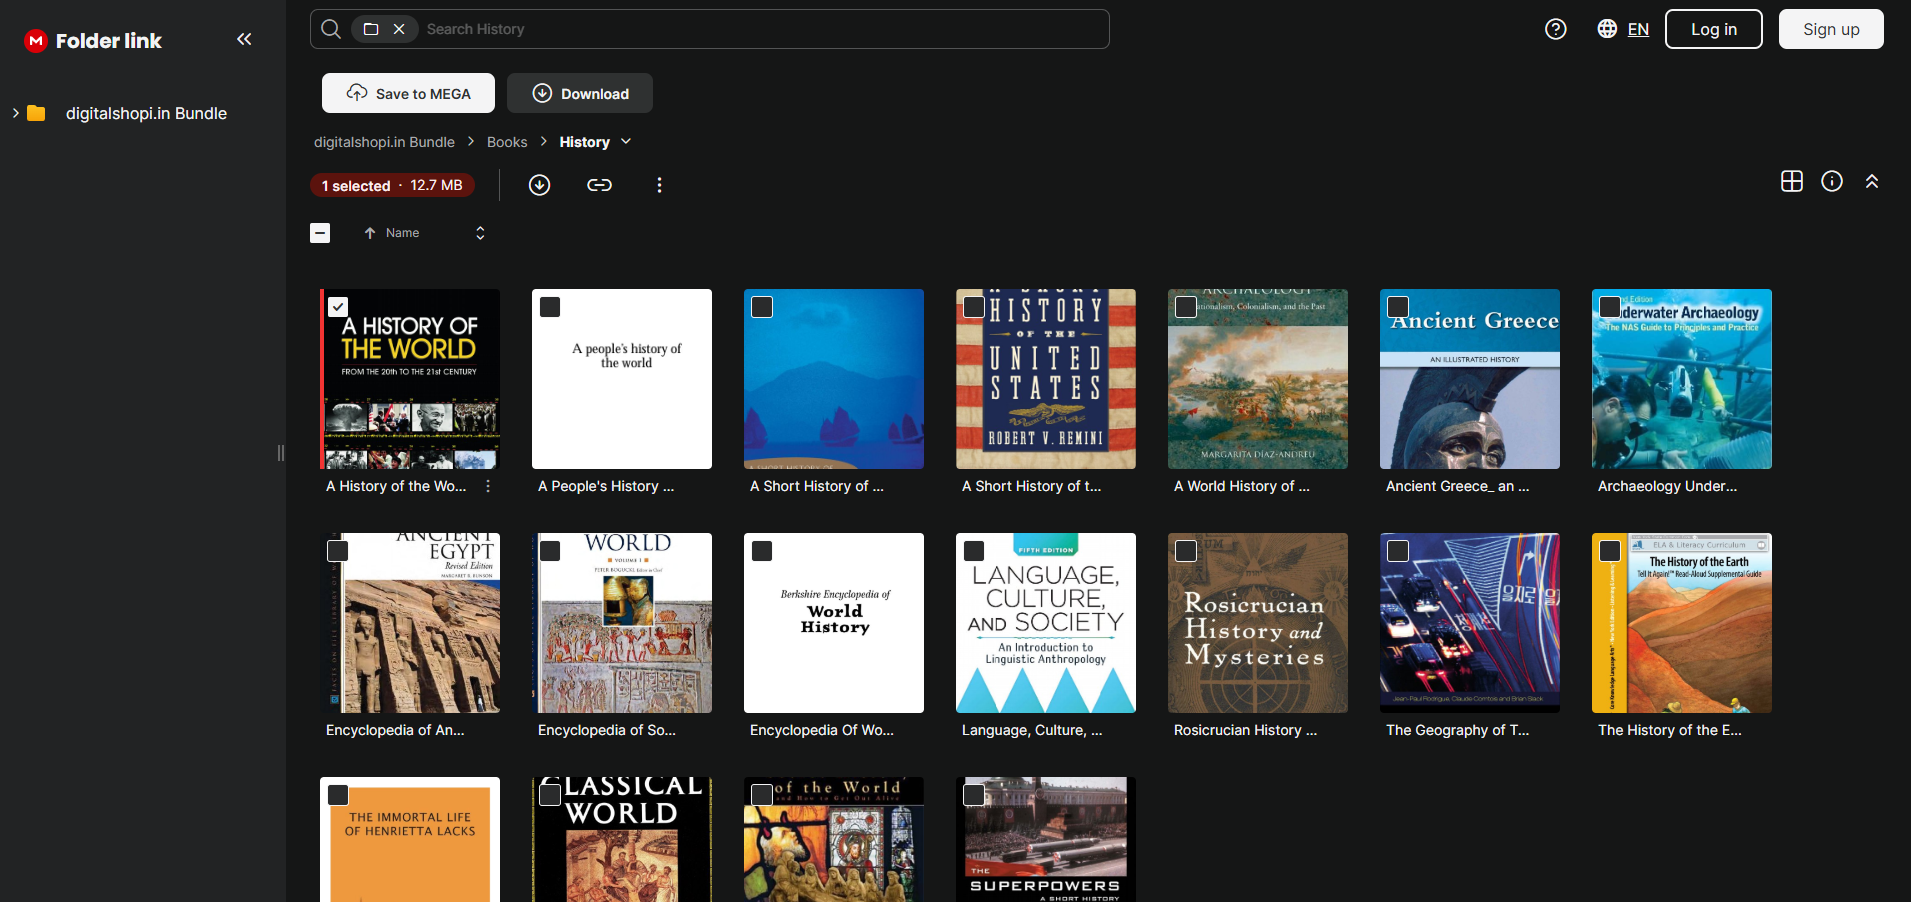1911x902 pixels.
Task: Check the Encyclopedia of Society (WORLD) checkbox
Action: 550,551
